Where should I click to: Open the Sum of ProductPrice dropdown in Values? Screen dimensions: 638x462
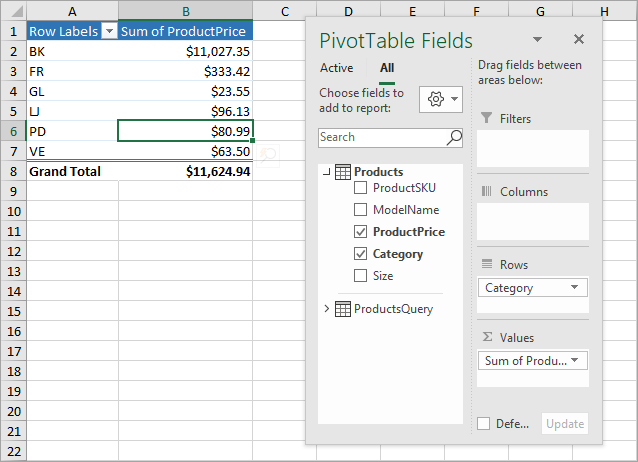tap(575, 360)
